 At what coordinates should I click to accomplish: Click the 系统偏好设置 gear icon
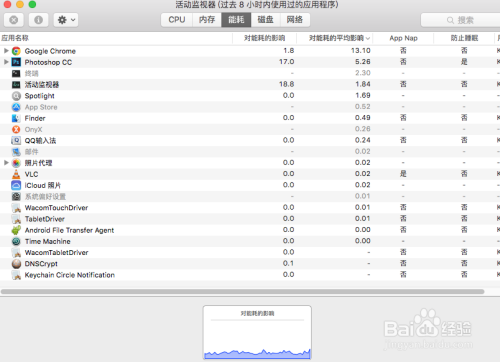pos(16,197)
